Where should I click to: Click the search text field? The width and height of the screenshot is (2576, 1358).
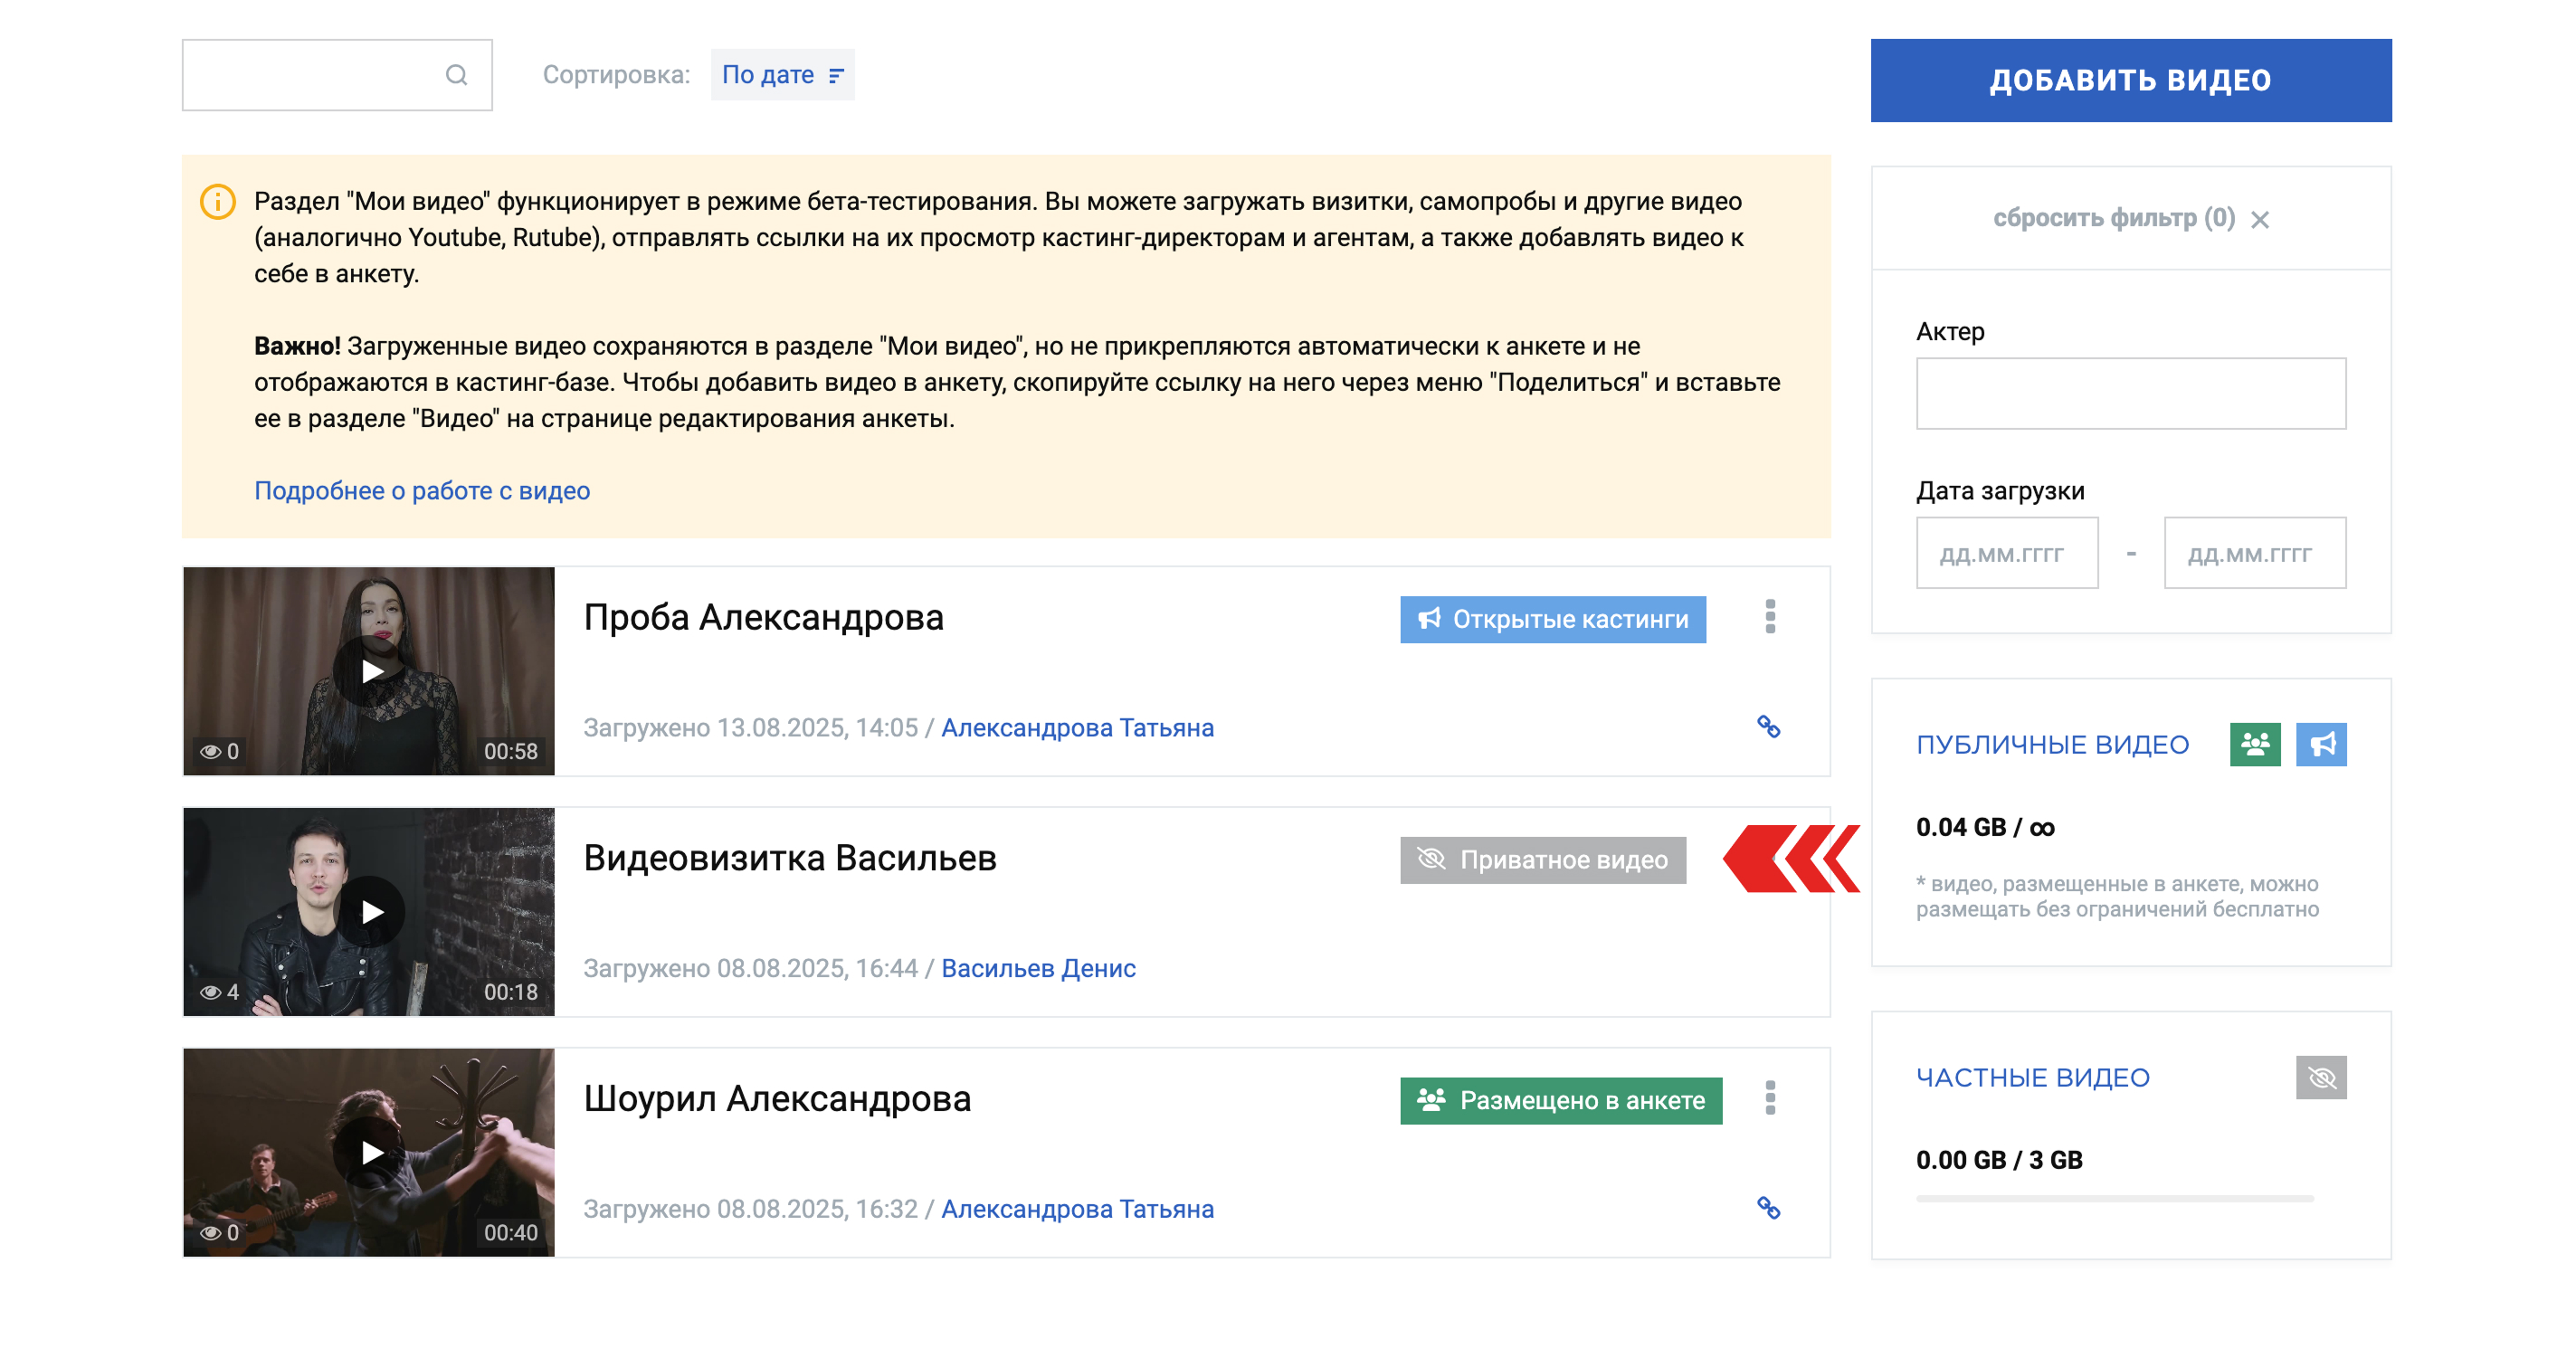click(337, 75)
